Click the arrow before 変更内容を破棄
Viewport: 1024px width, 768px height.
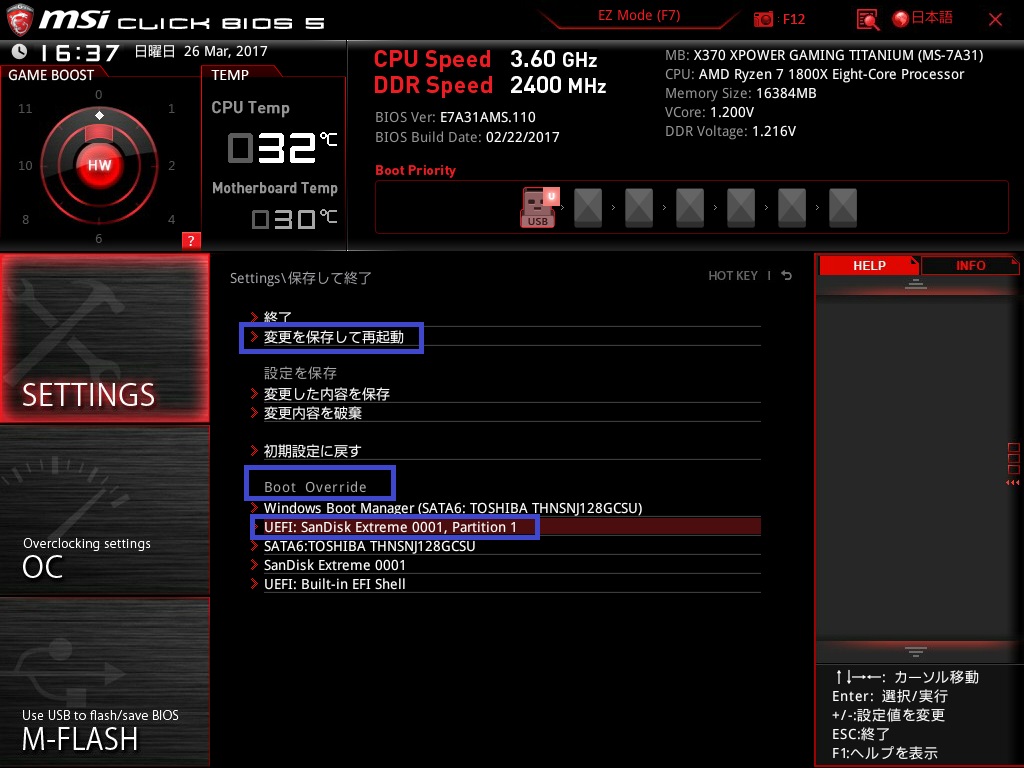tap(254, 413)
